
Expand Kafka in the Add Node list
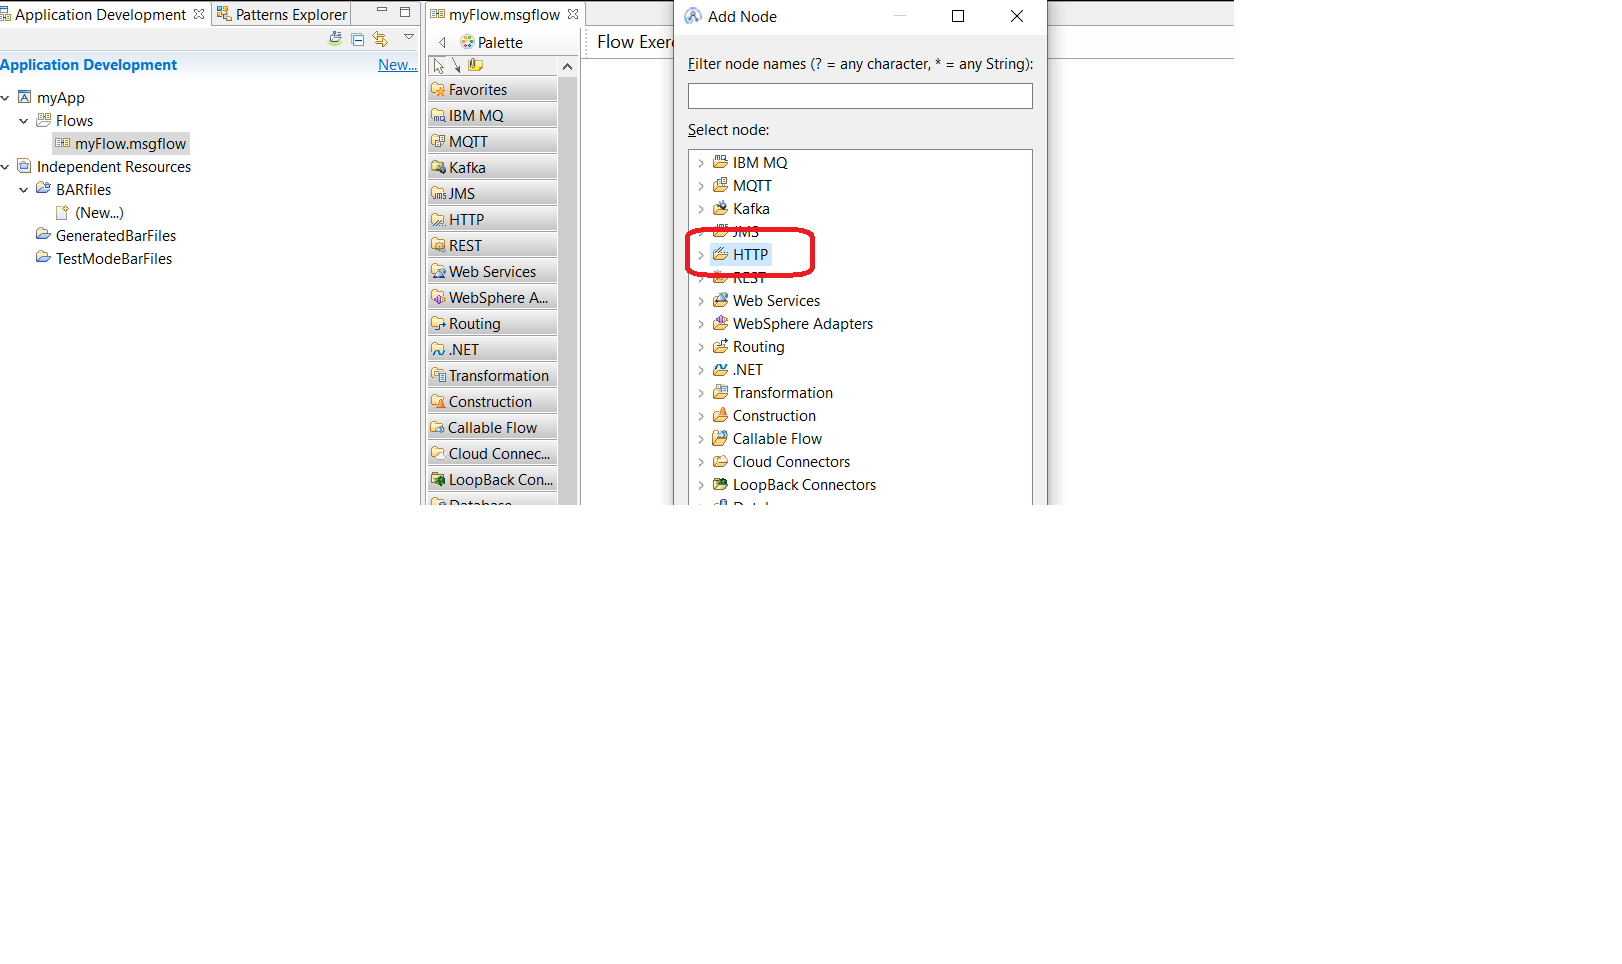(x=701, y=209)
